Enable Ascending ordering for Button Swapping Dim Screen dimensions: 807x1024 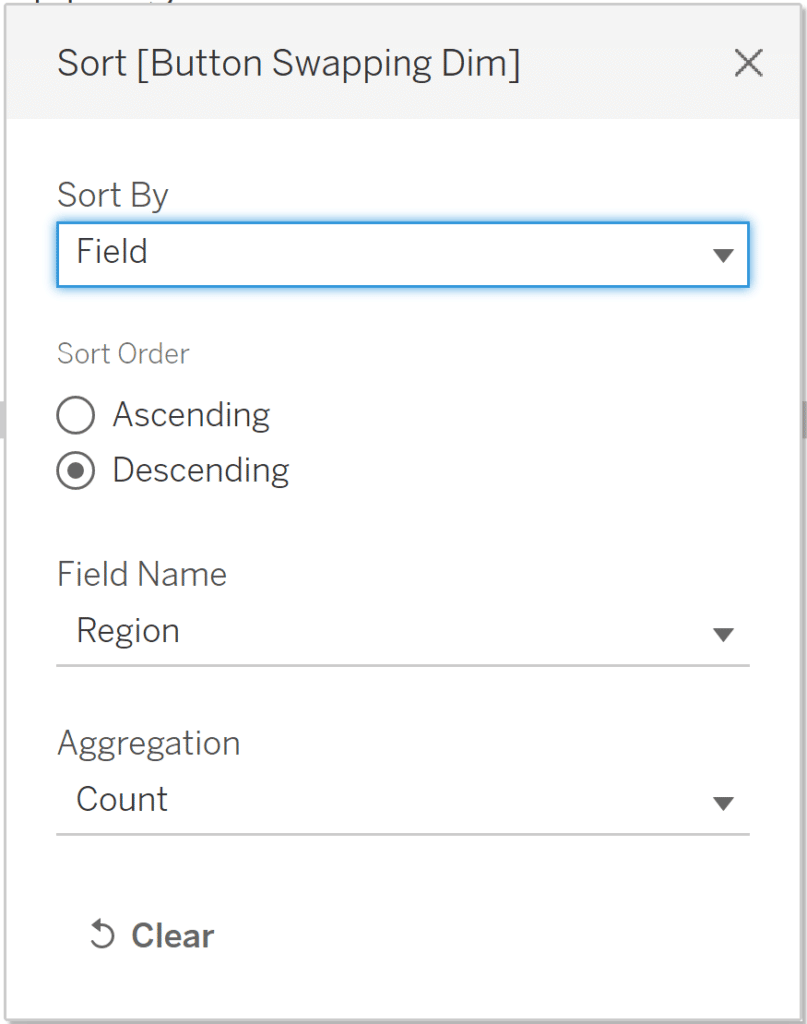[76, 415]
